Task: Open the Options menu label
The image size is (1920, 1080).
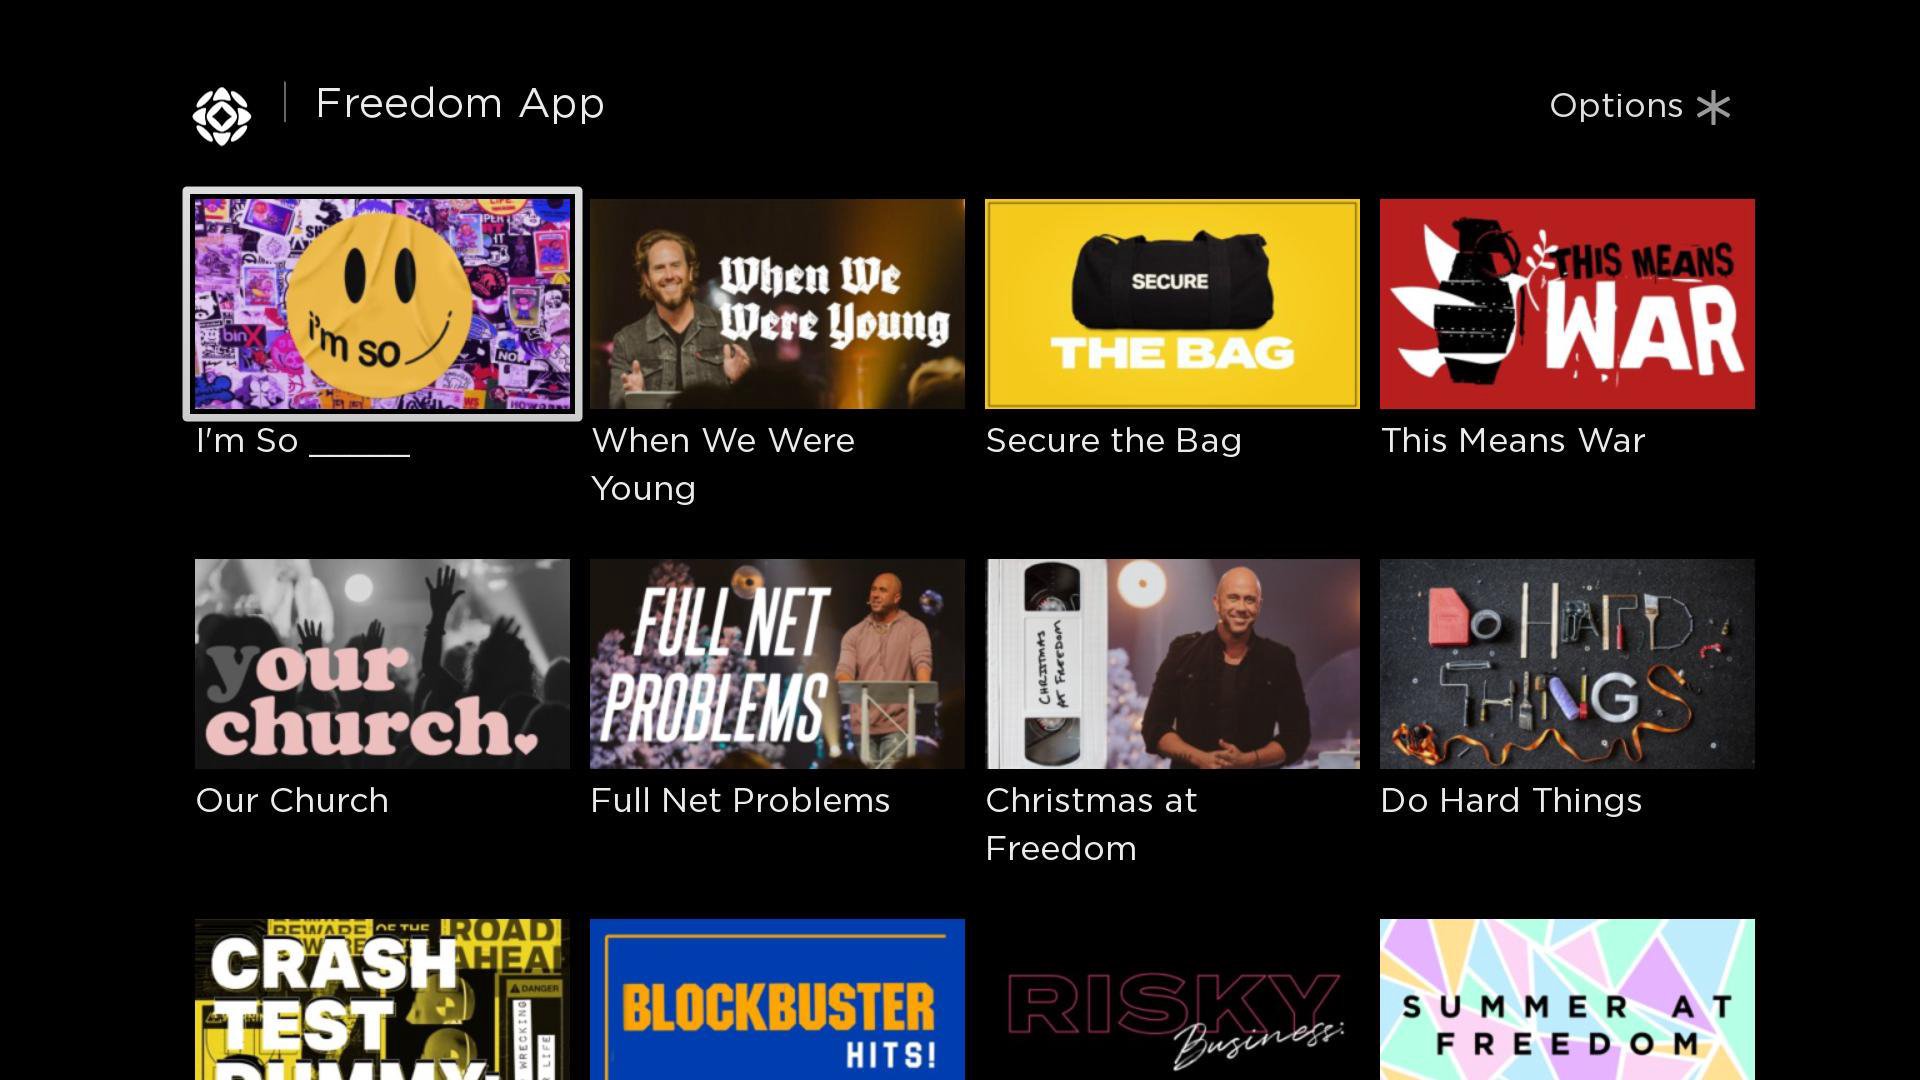Action: pos(1616,106)
